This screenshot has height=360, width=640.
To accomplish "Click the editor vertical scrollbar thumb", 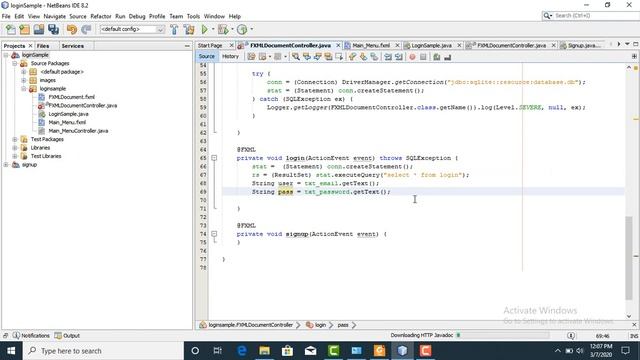I will tap(629, 258).
